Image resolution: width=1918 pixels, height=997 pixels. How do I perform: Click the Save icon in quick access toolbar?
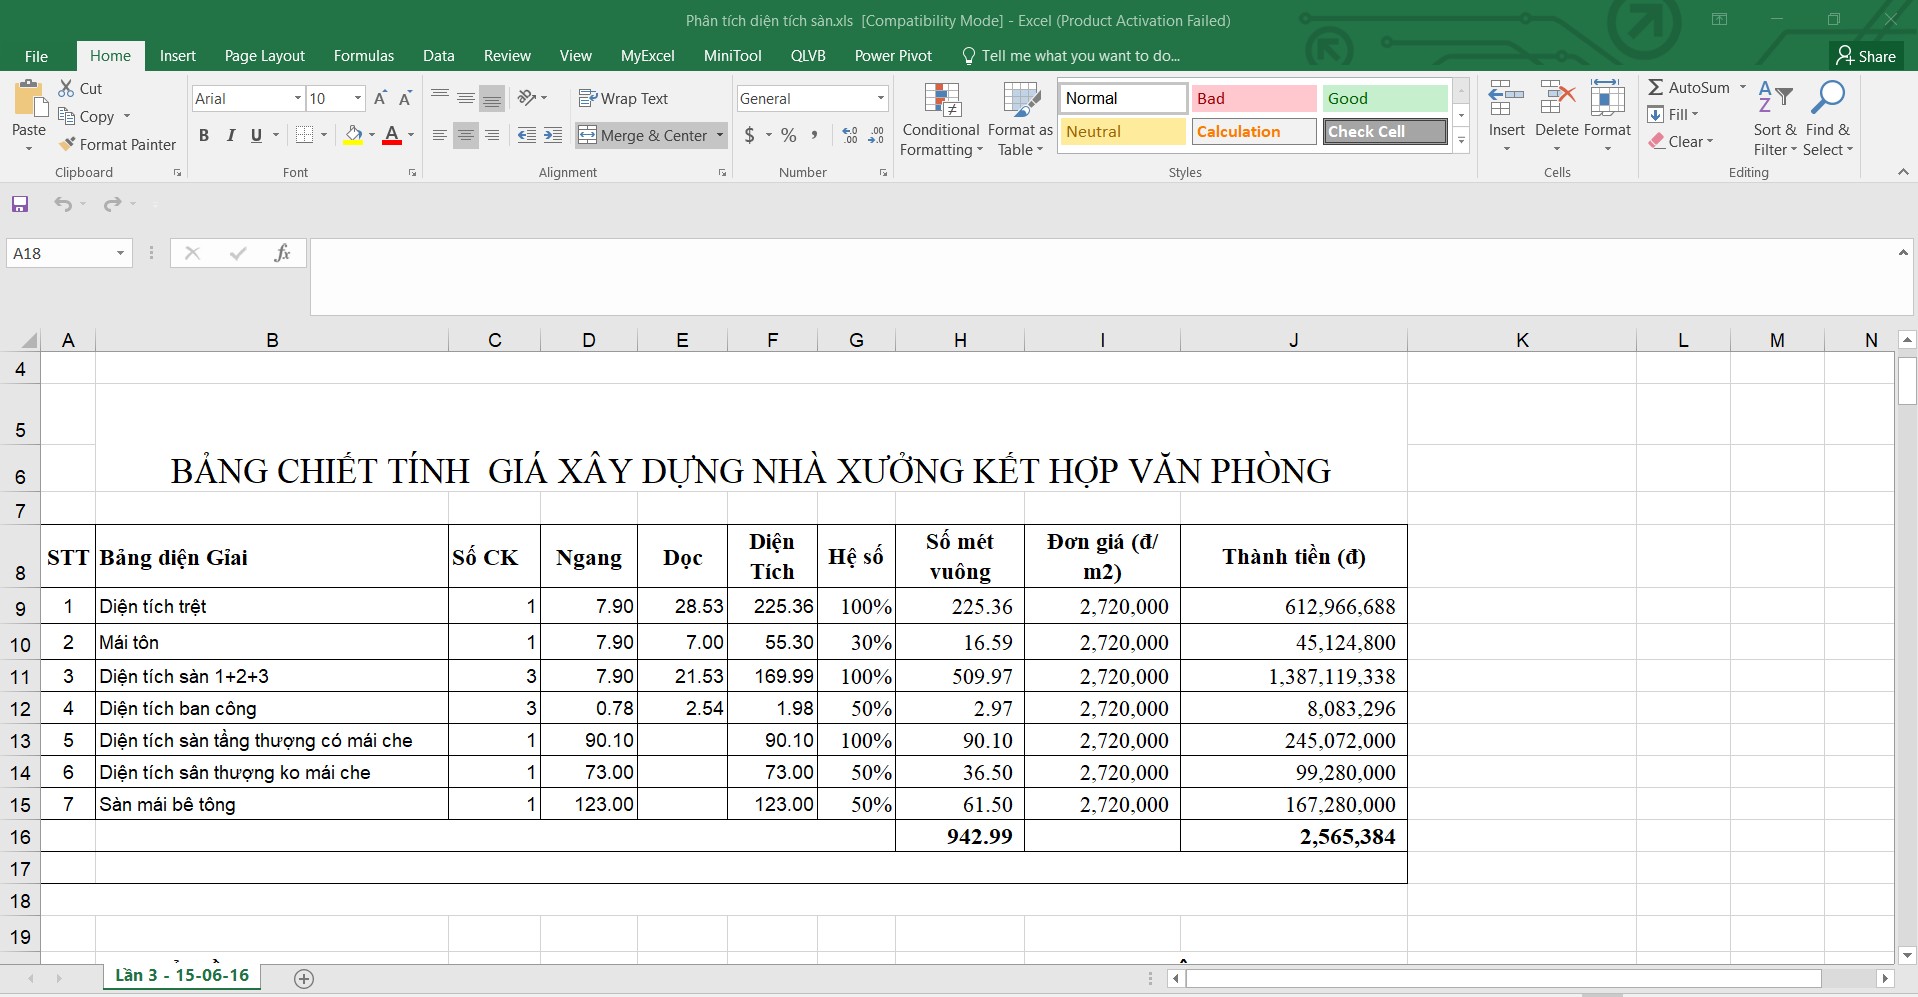tap(20, 204)
